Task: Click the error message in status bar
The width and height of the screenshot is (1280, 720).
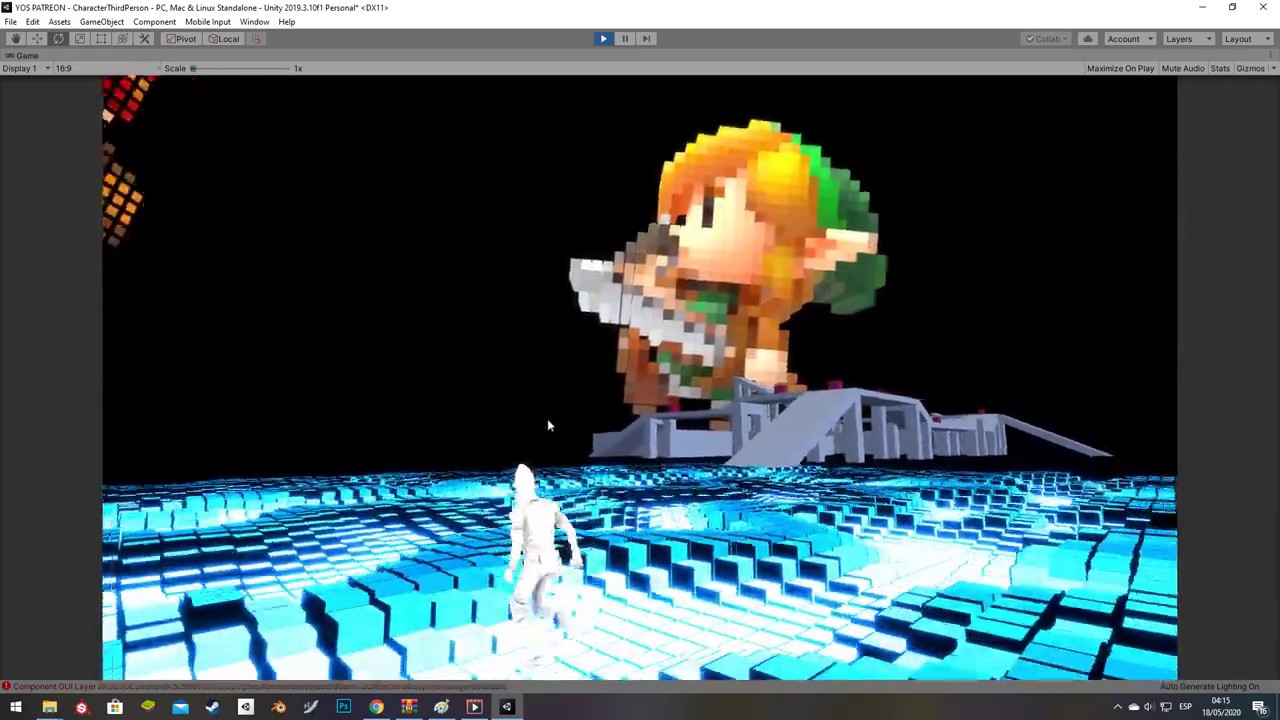Action: pyautogui.click(x=258, y=686)
